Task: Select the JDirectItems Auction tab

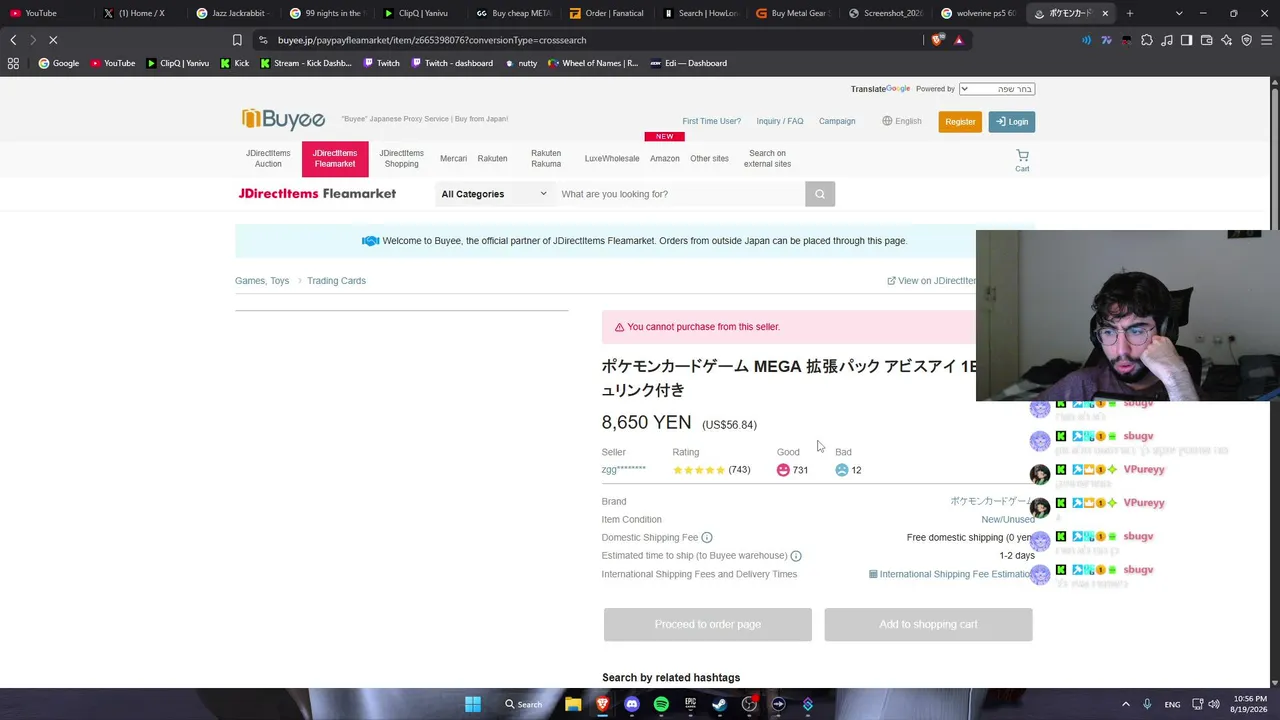Action: 268,159
